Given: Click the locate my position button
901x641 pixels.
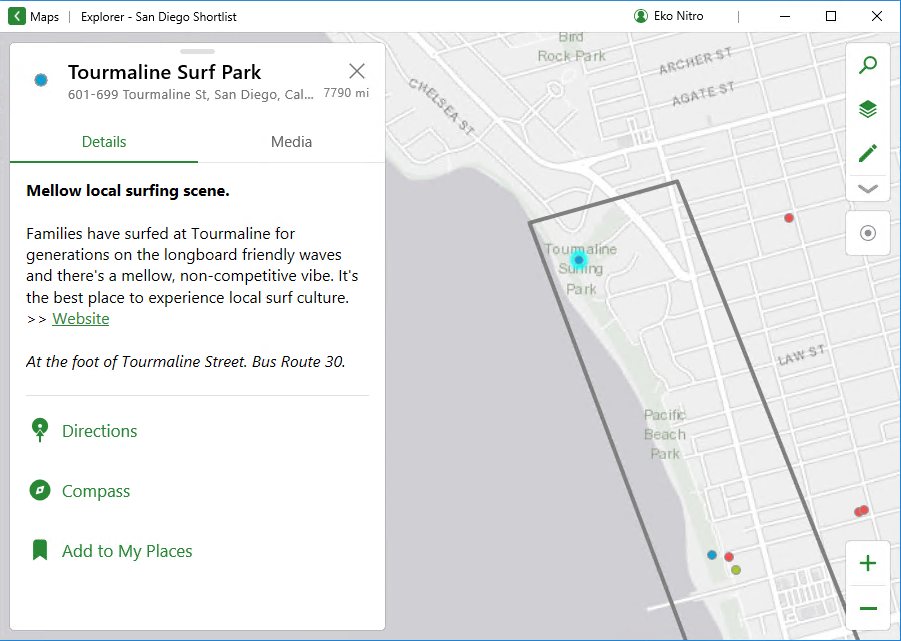Looking at the screenshot, I should coord(868,233).
